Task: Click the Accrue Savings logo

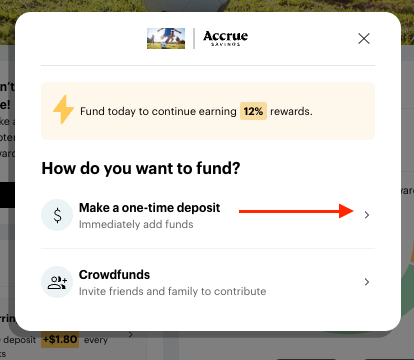Action: coord(225,38)
